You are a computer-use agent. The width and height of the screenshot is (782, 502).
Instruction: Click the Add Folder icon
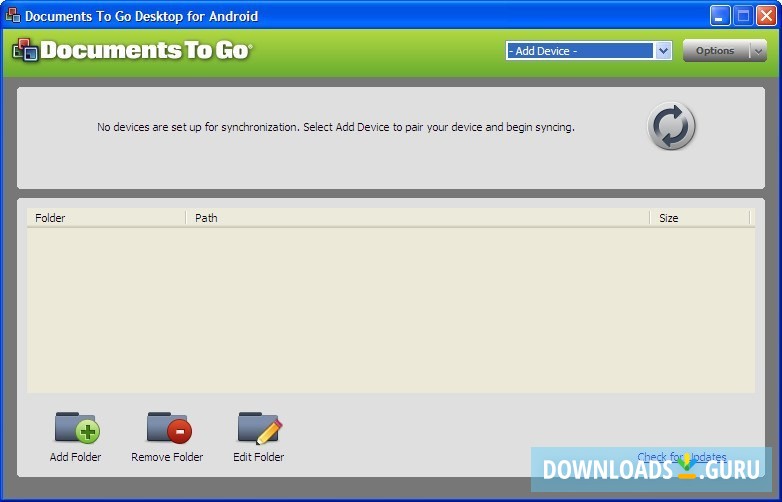pos(77,428)
